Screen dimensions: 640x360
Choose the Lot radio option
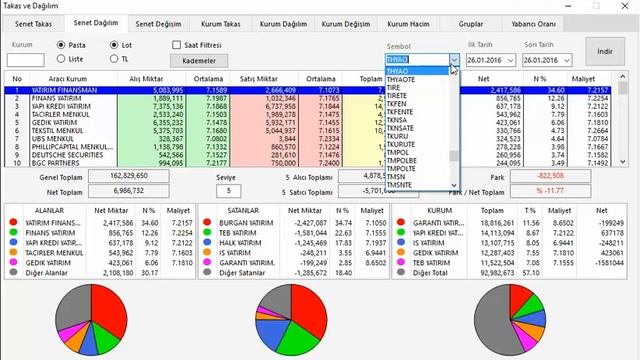click(x=114, y=45)
